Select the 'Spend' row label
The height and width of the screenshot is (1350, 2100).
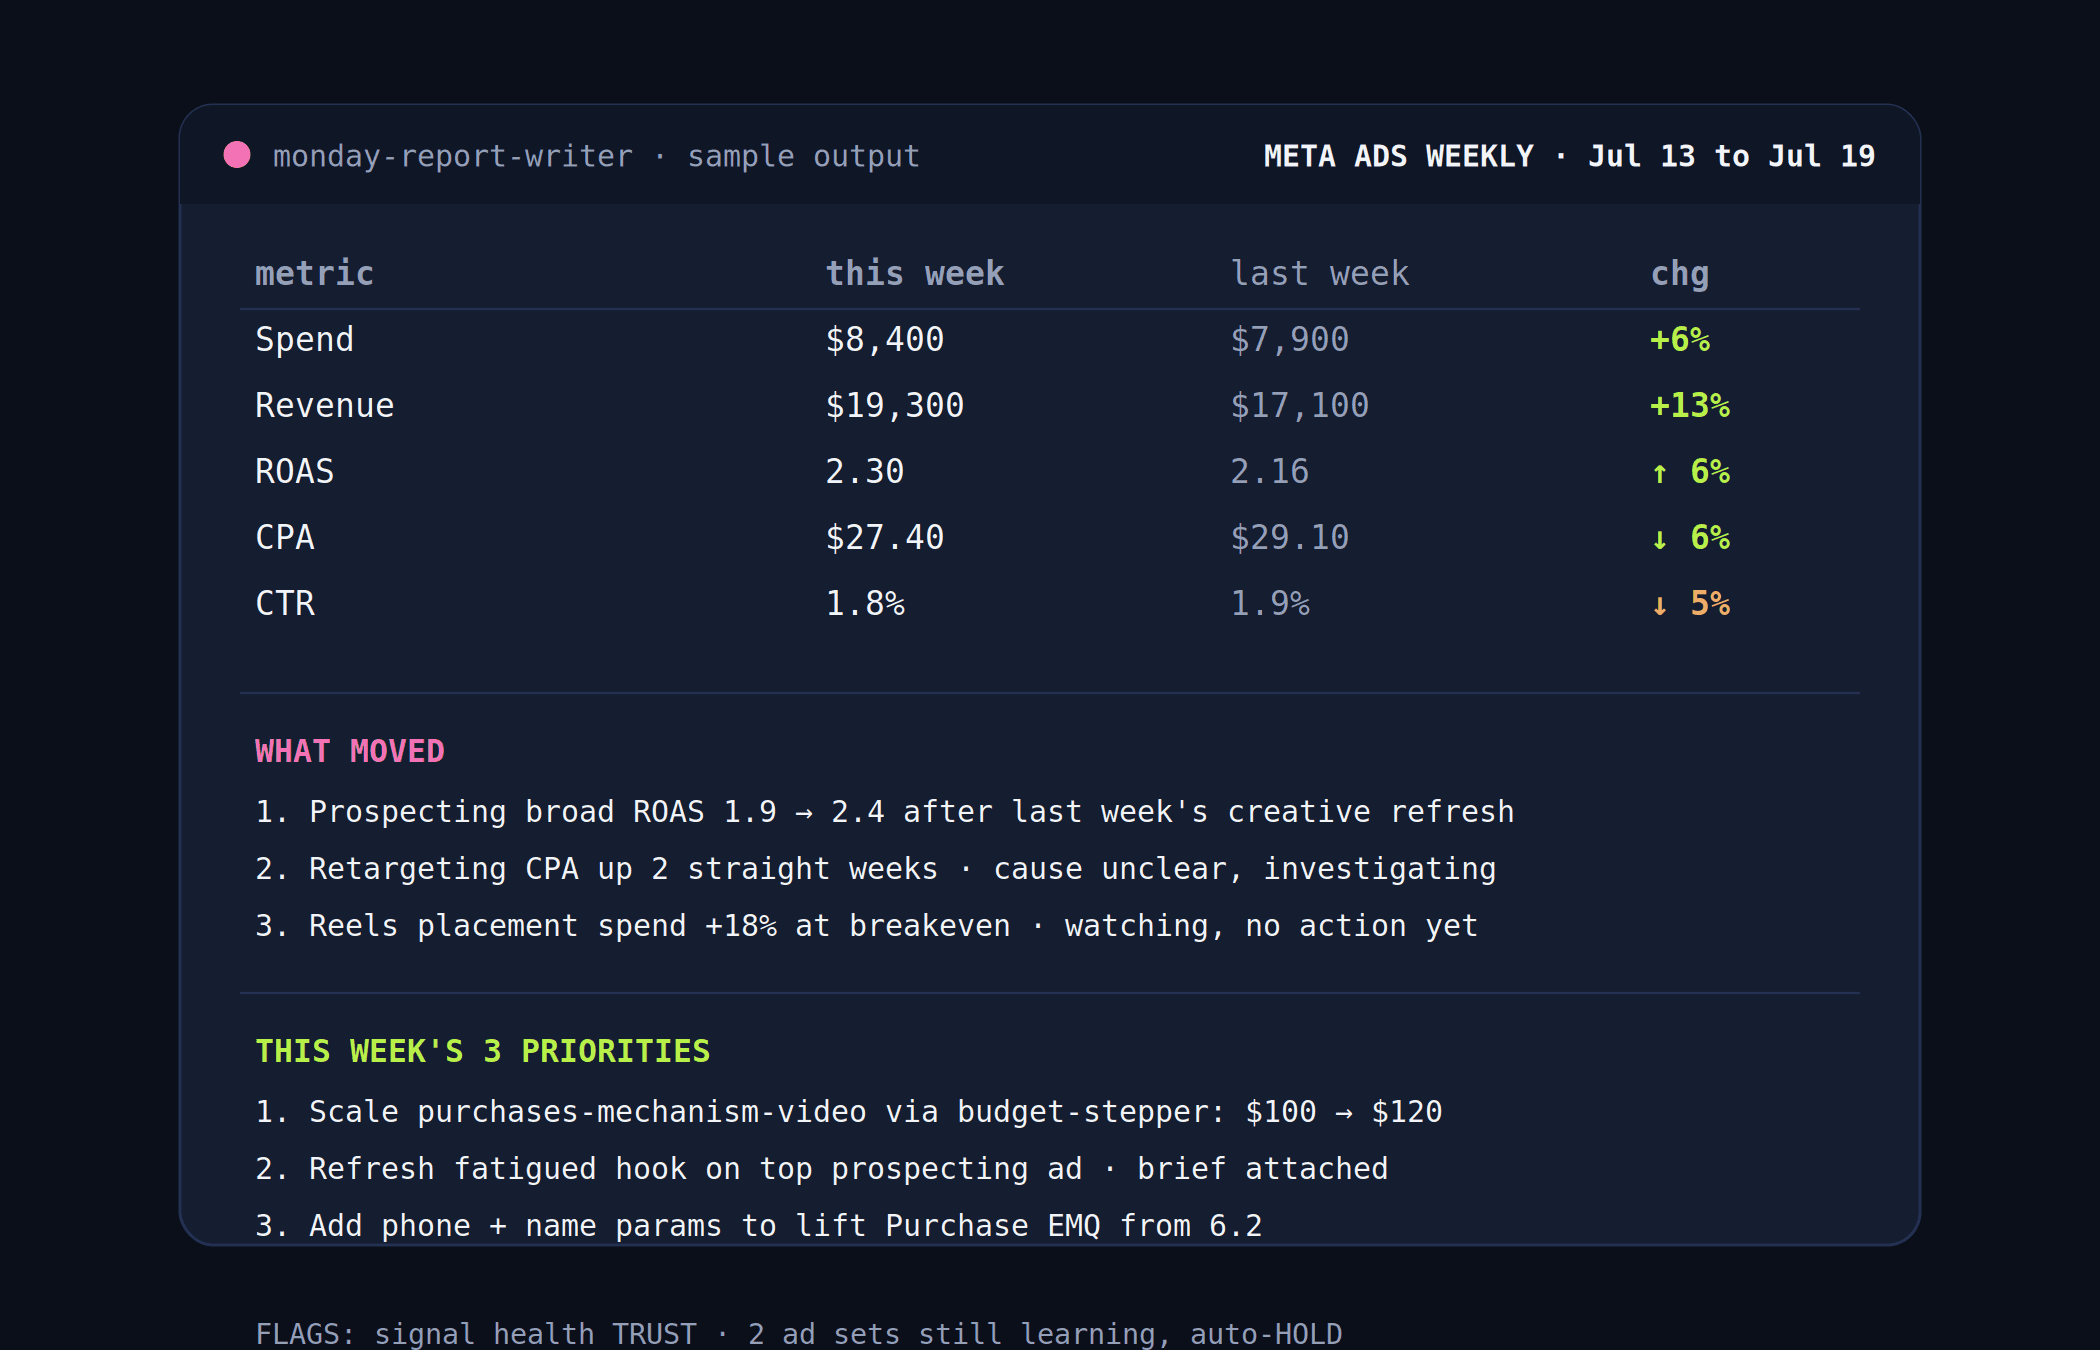click(x=304, y=340)
